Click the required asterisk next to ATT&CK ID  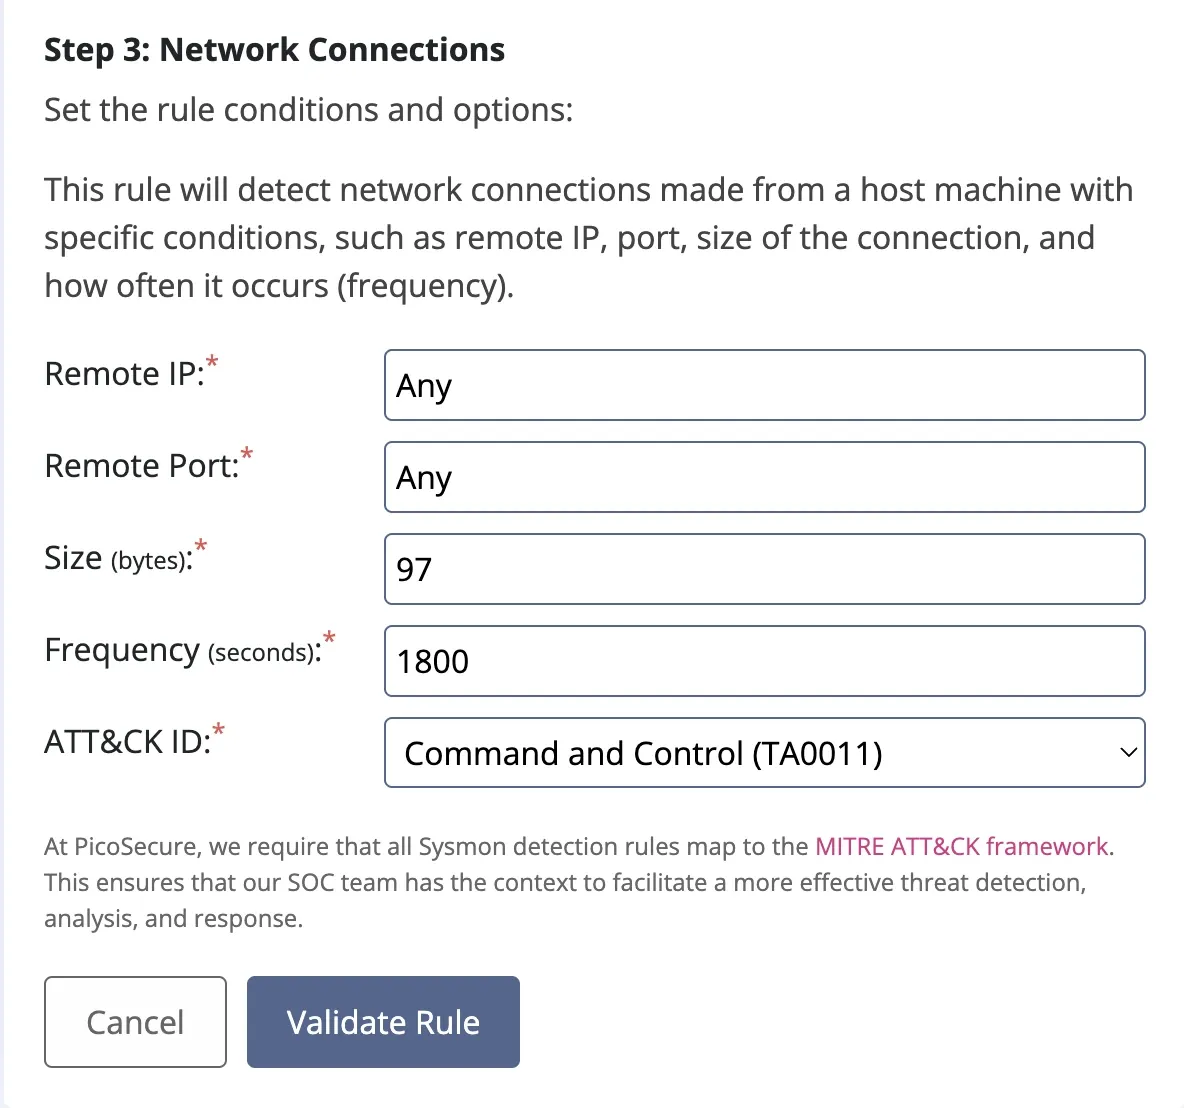tap(218, 730)
